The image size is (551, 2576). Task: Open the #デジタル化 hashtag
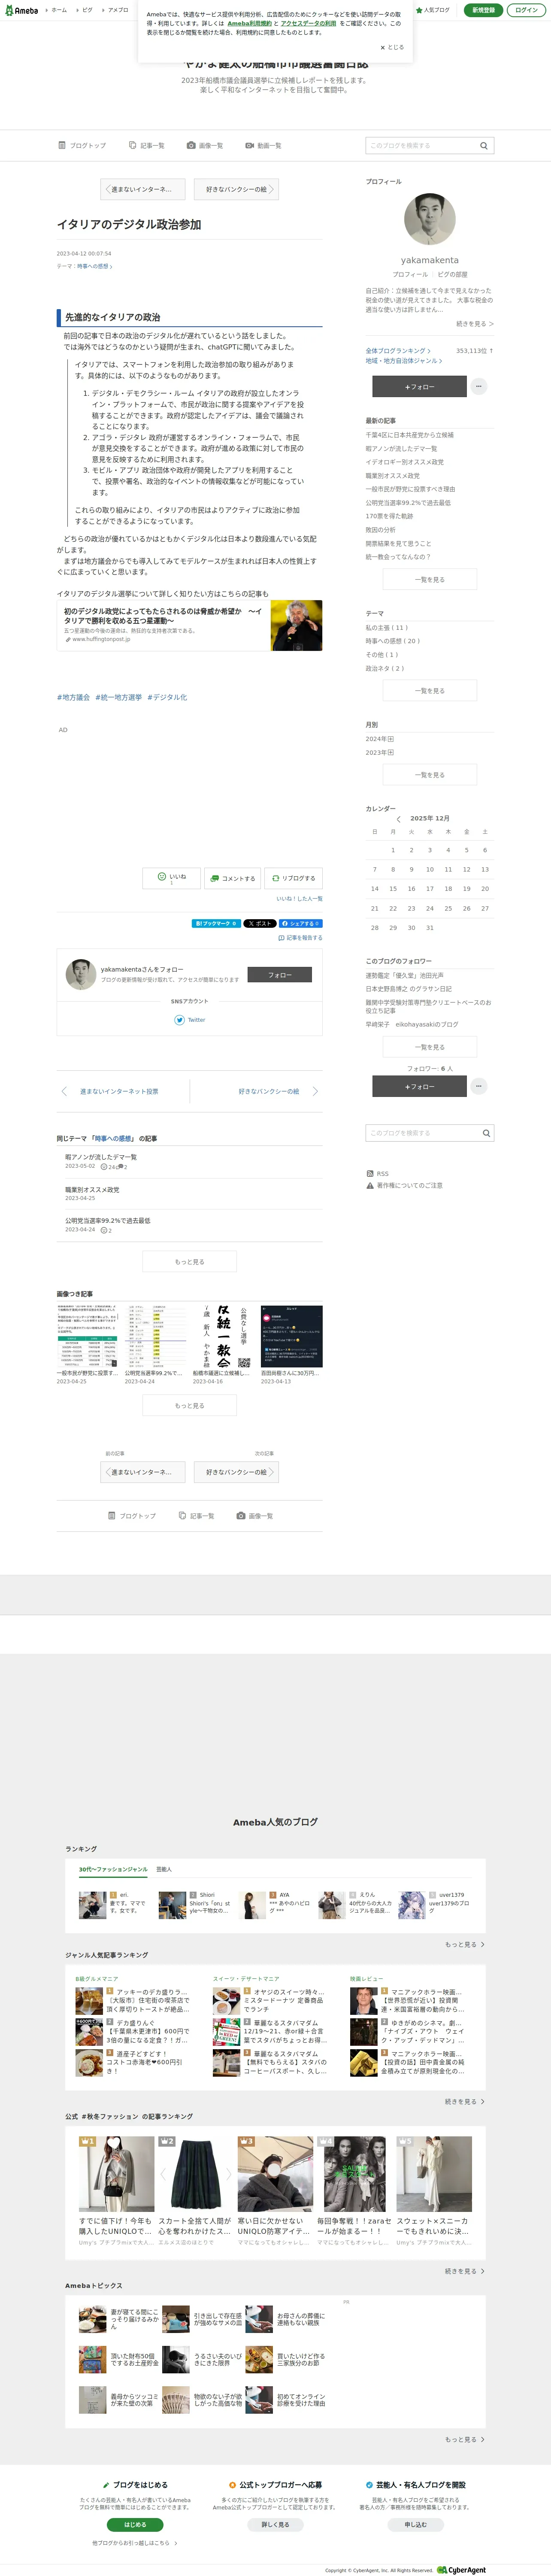point(167,697)
